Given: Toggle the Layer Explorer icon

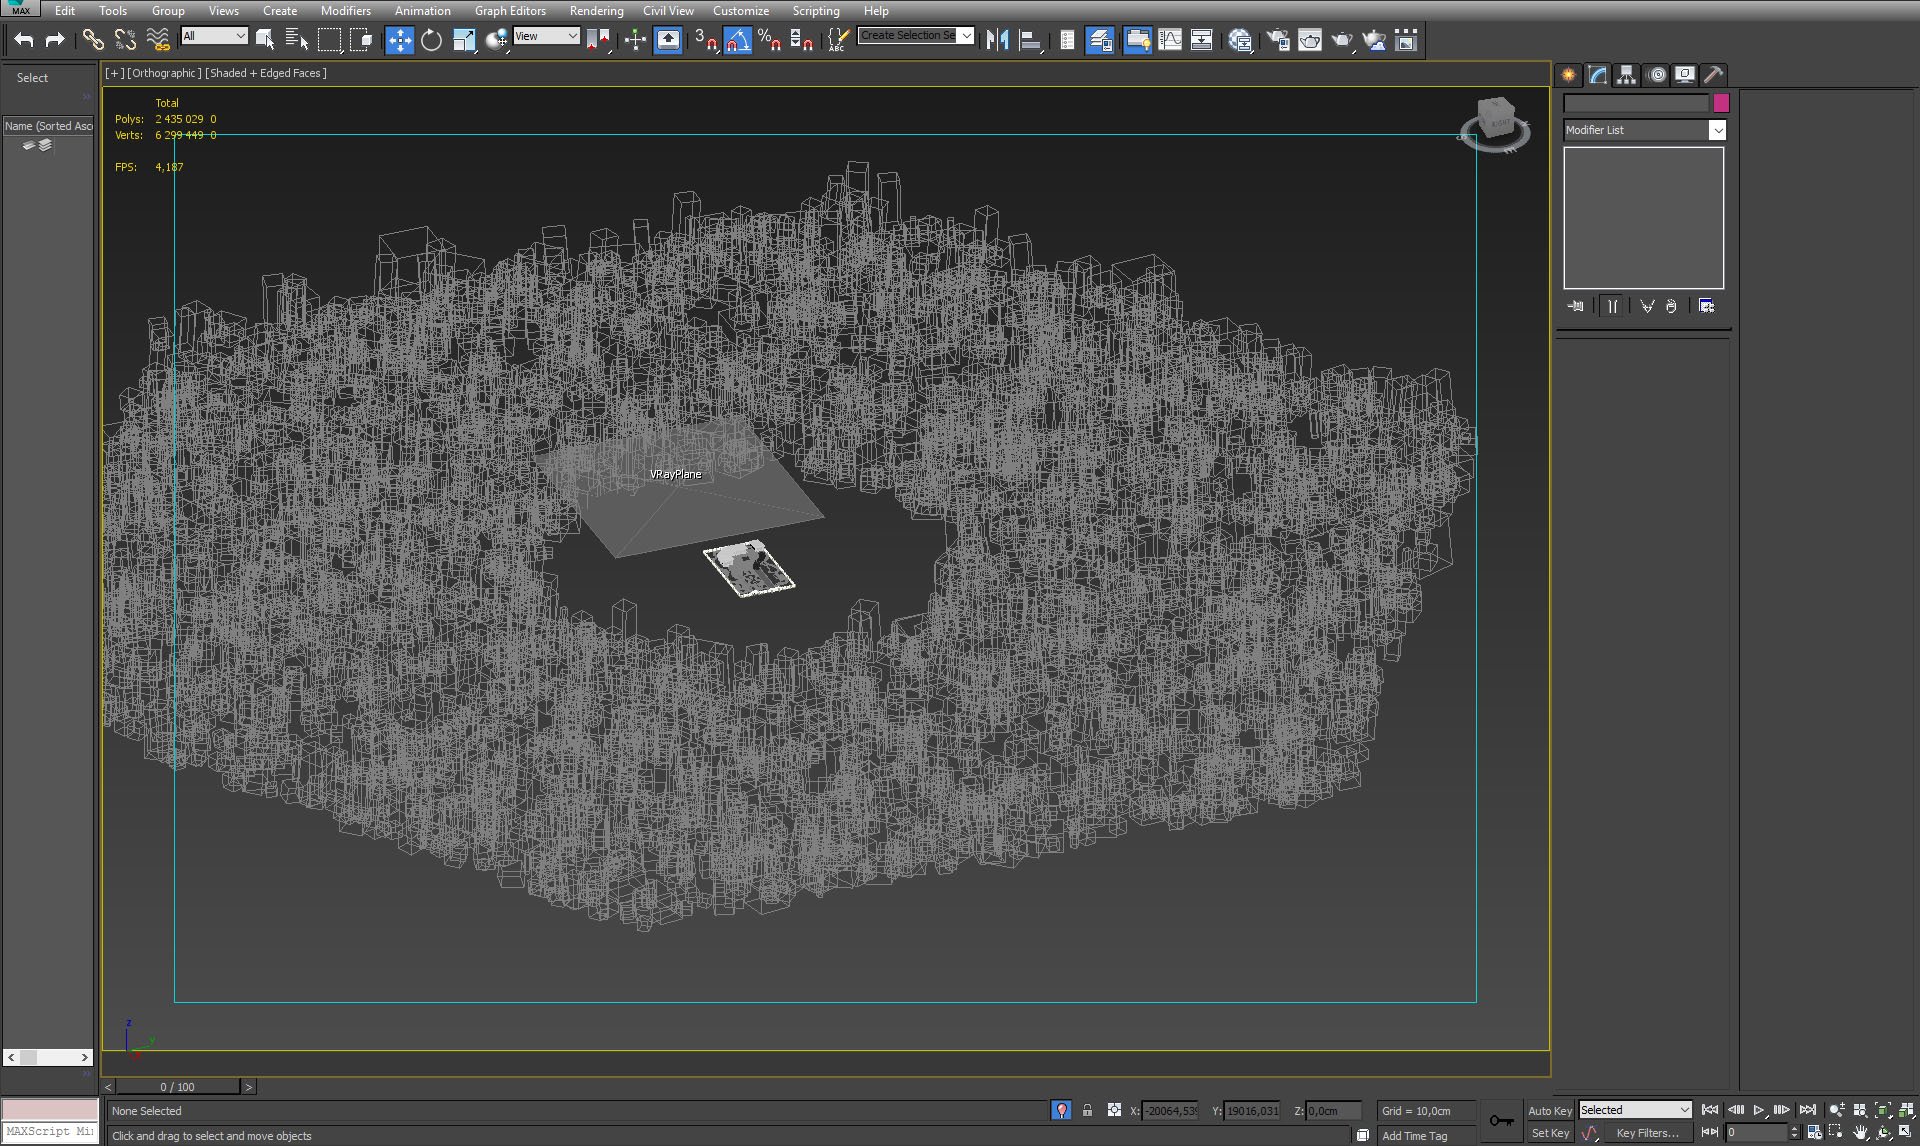Looking at the screenshot, I should pos(1100,40).
